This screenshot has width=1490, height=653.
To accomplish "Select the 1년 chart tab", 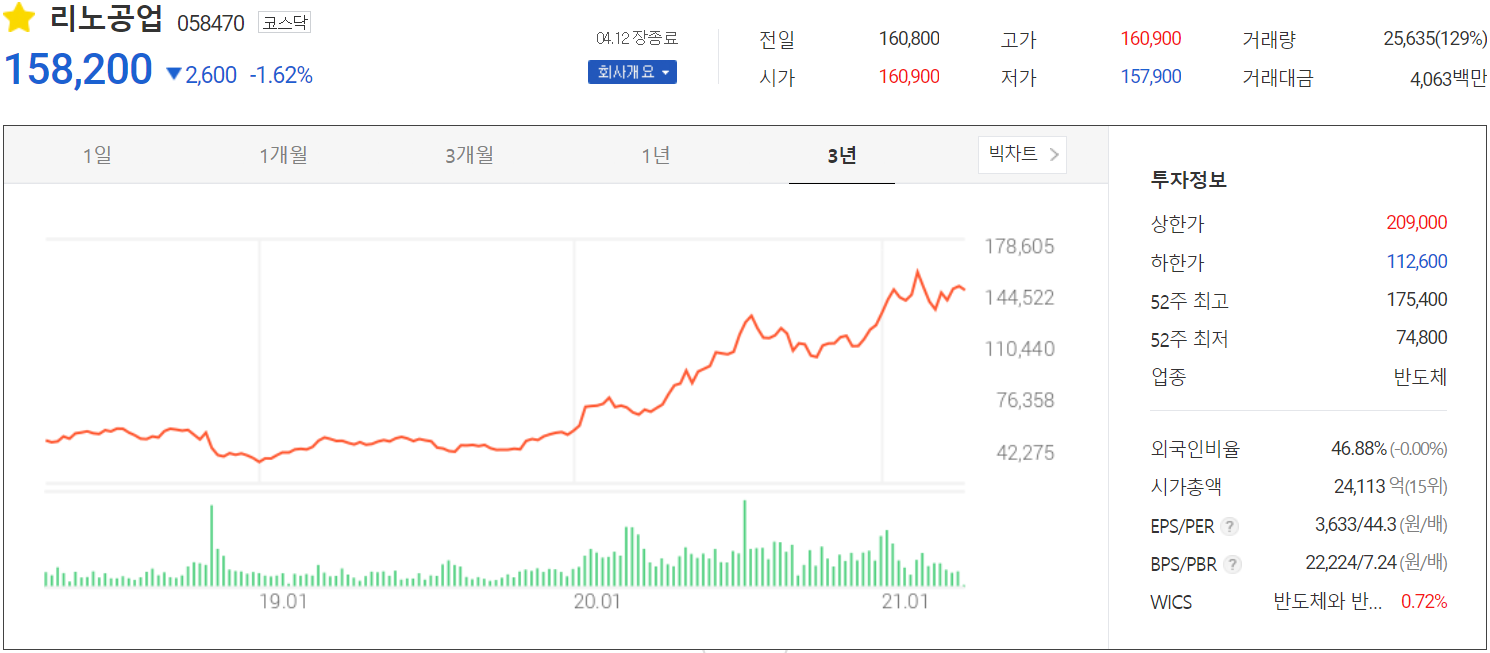I will point(655,155).
